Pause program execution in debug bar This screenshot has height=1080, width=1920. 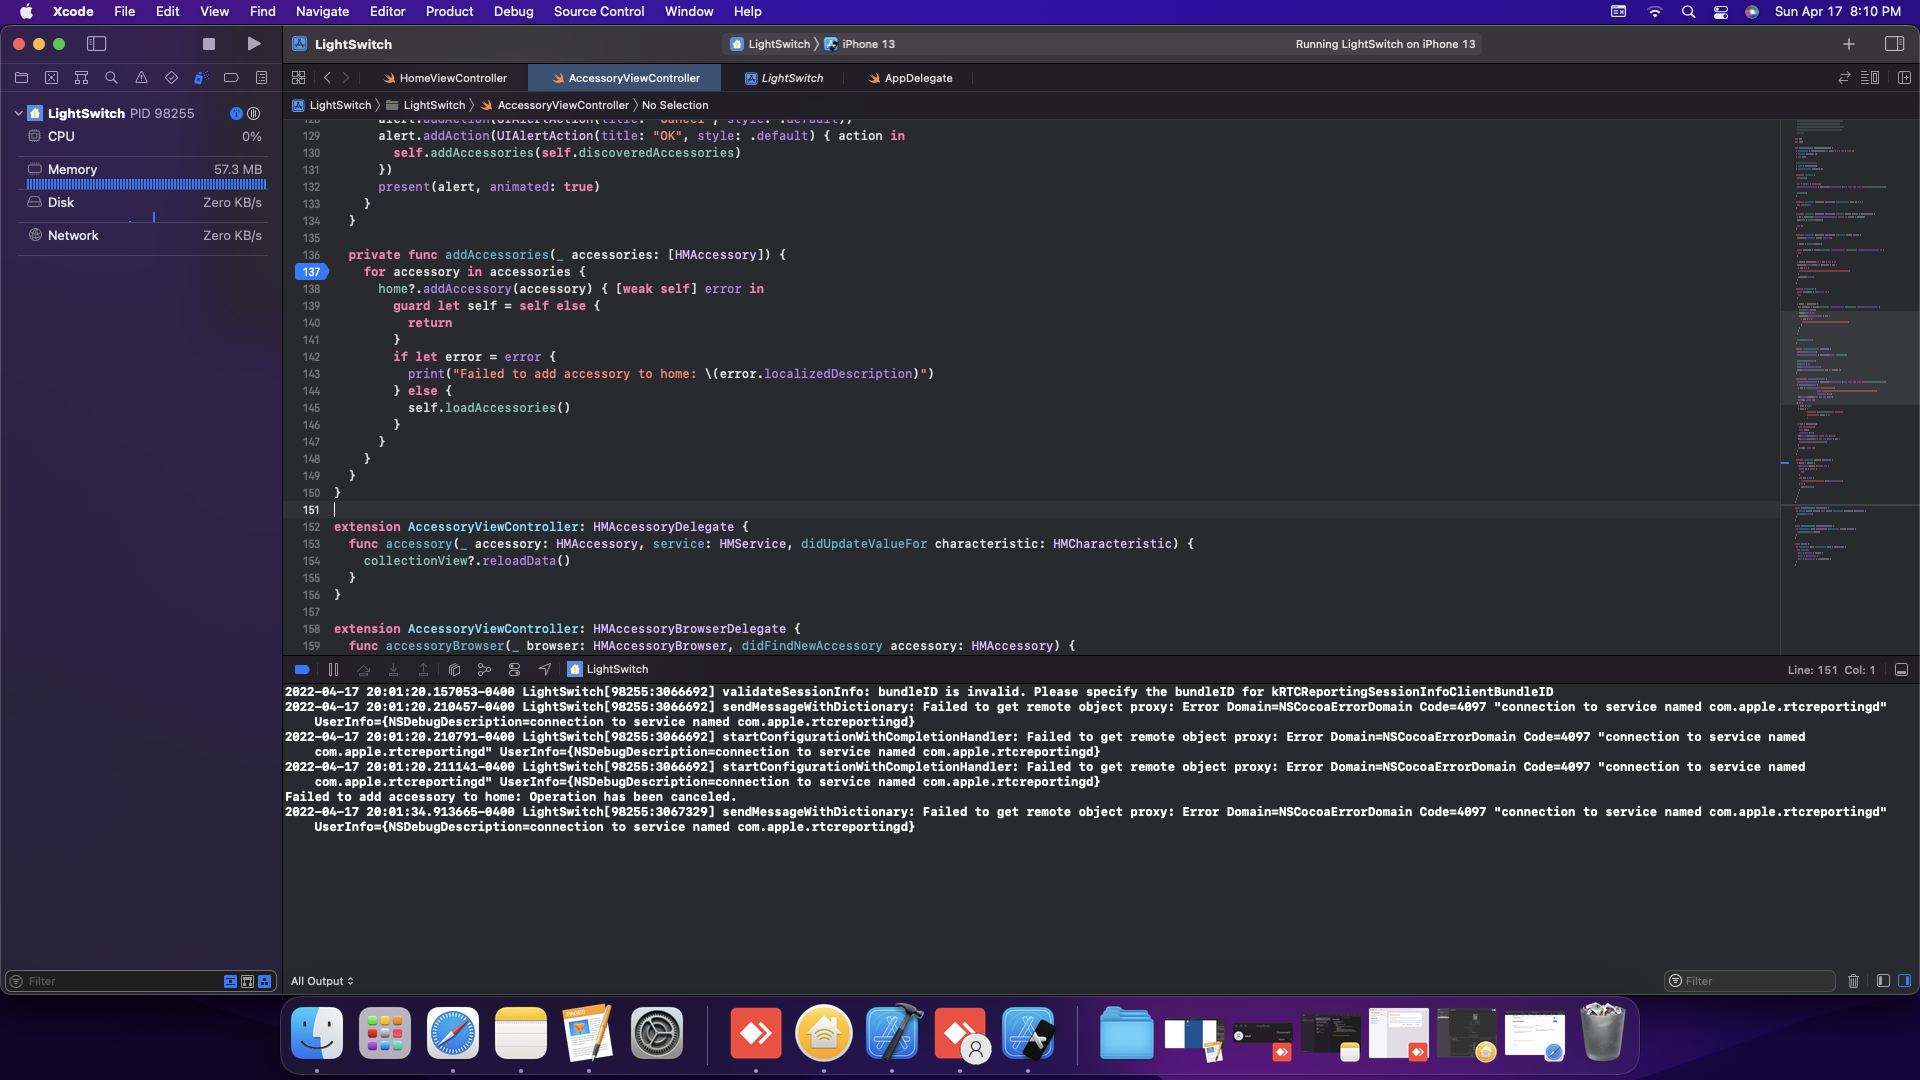(333, 670)
